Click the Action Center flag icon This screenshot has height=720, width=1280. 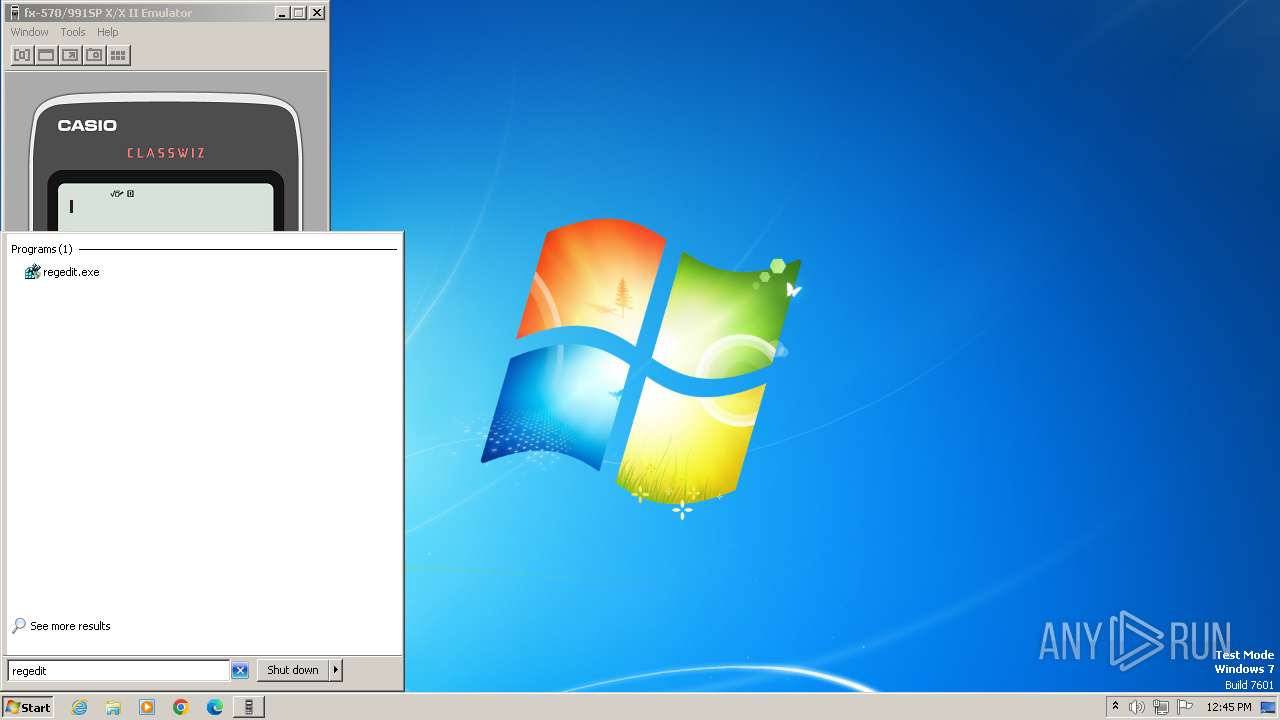1185,707
